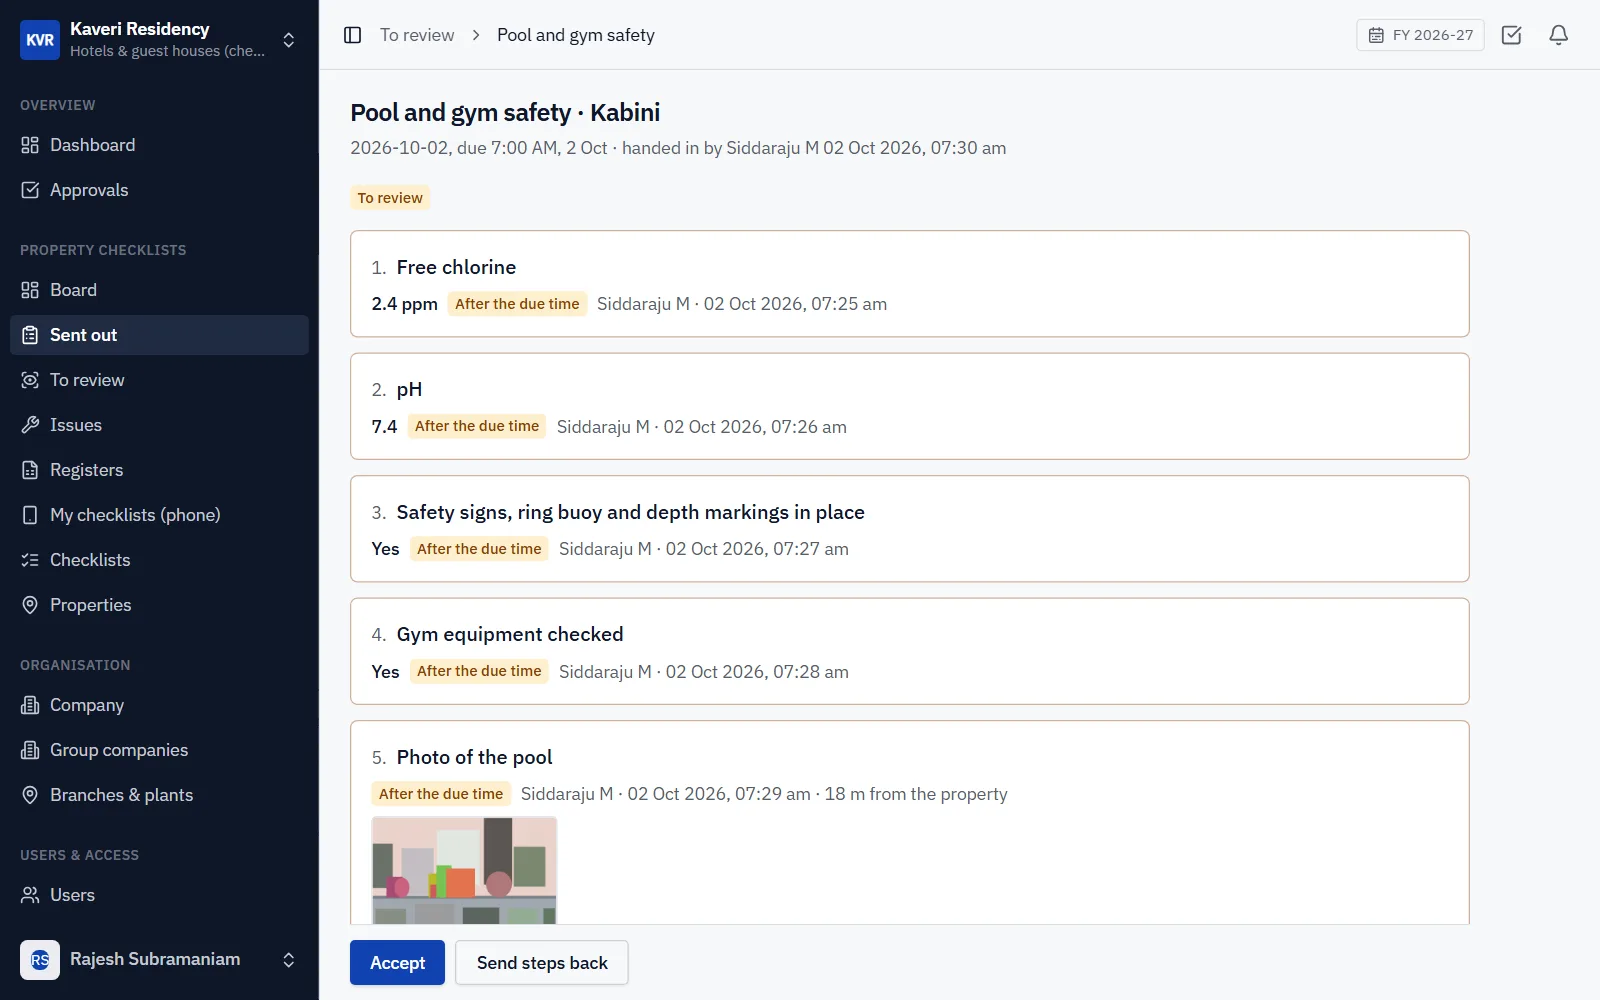Click the Checklists list icon

click(x=30, y=560)
